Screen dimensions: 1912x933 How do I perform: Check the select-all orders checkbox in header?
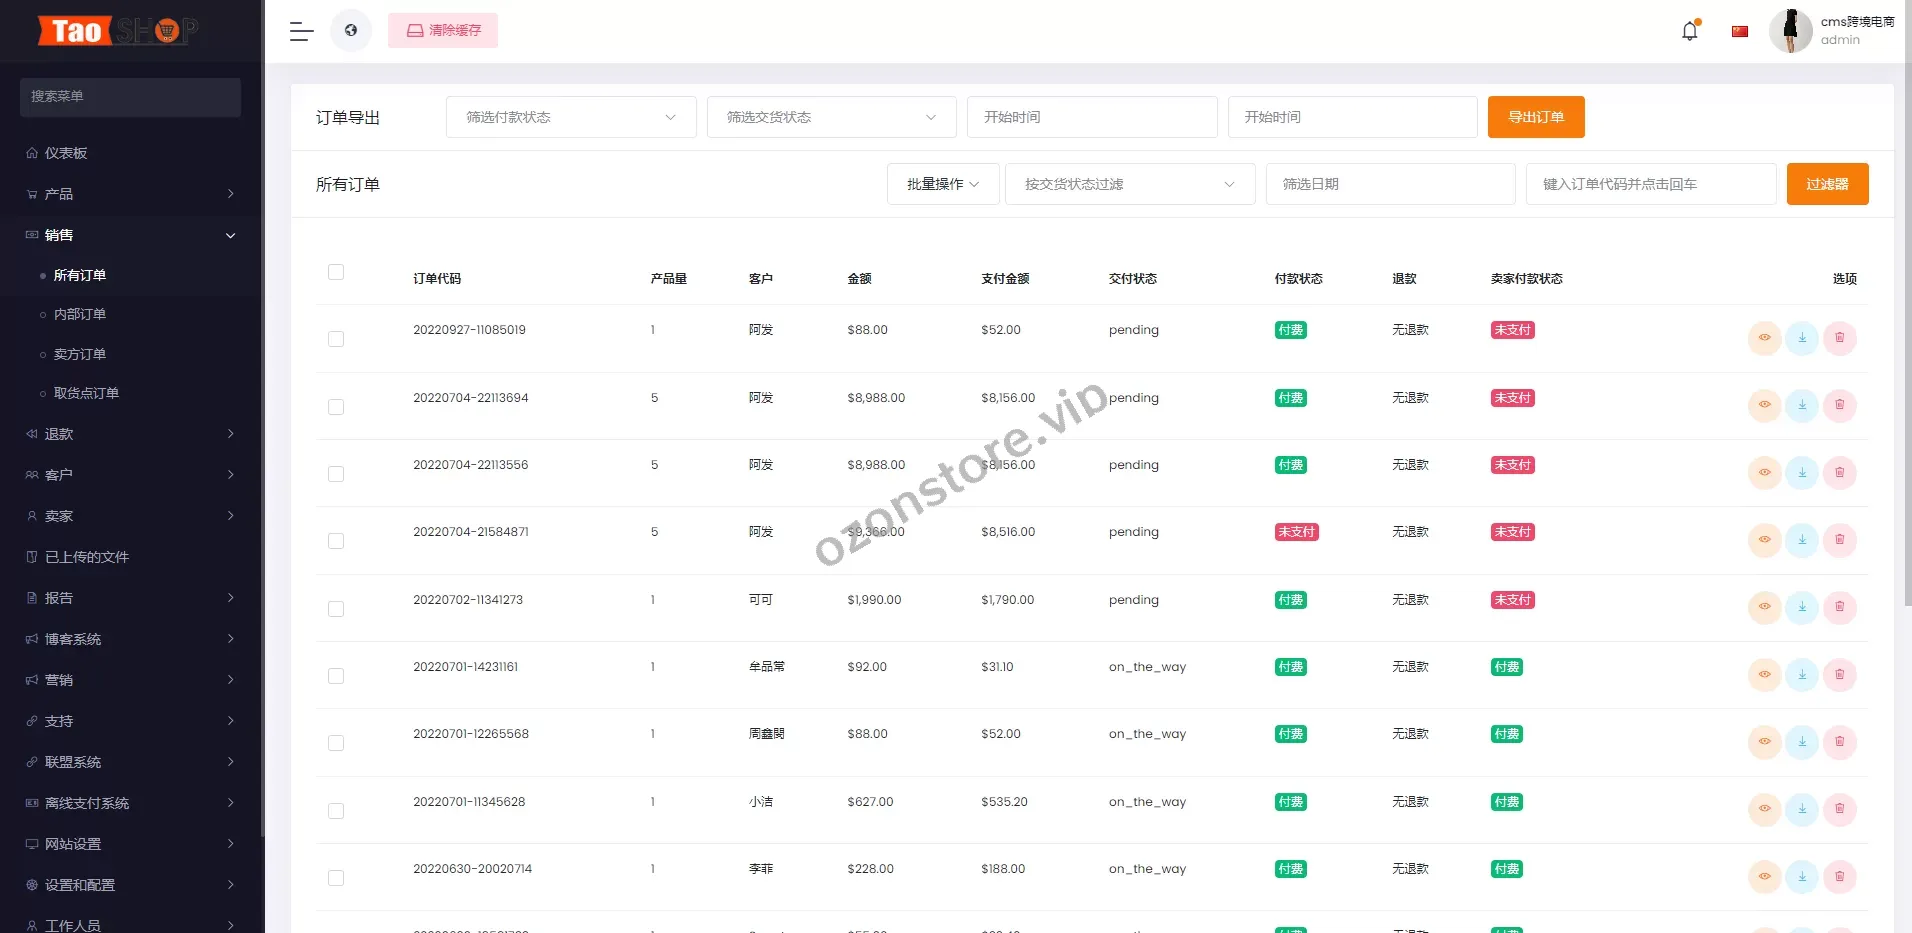(336, 272)
